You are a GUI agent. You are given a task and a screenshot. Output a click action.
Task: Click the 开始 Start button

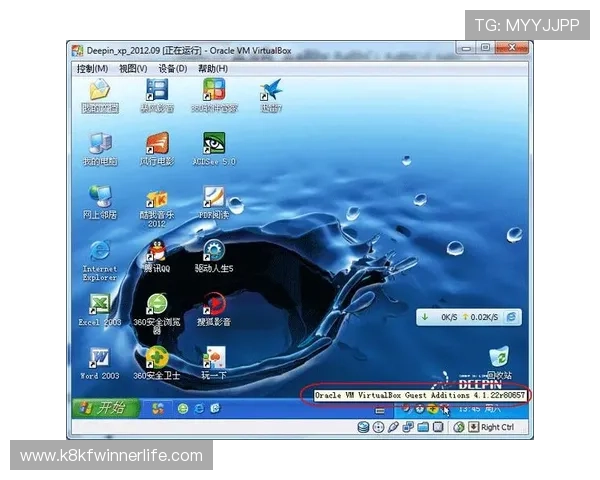coord(103,407)
